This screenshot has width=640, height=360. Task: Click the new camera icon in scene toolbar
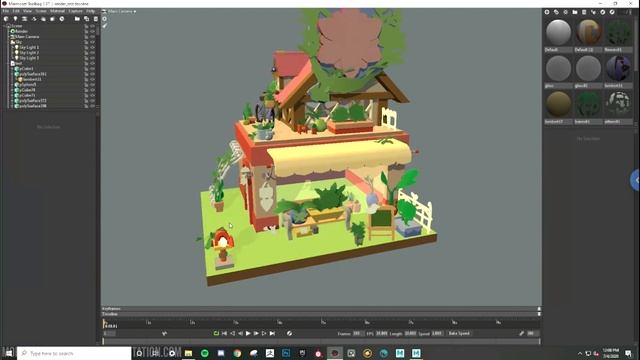point(24,19)
